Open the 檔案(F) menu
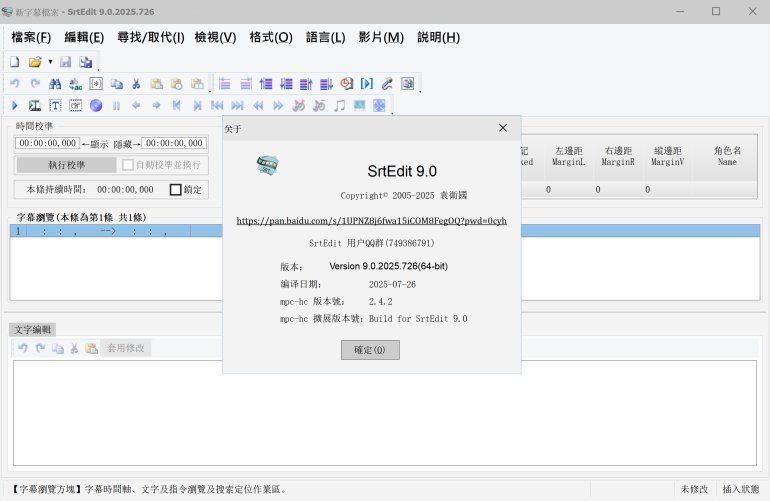770x501 pixels. [31, 37]
